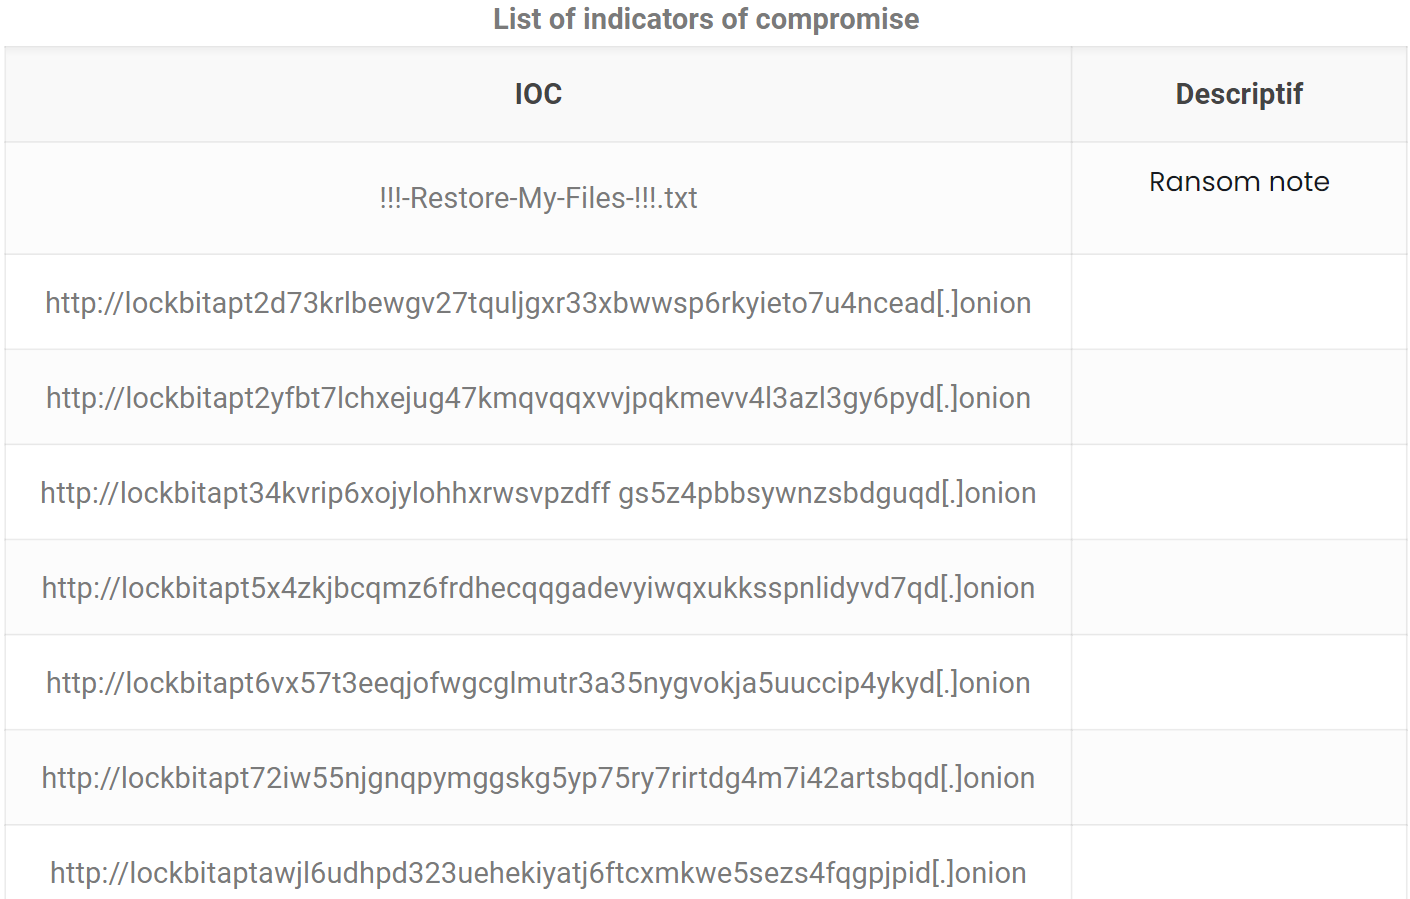Click empty Descriptif cell beside lockbitapt34kvrip6 row
Viewport: 1410px width, 899px height.
point(1239,492)
